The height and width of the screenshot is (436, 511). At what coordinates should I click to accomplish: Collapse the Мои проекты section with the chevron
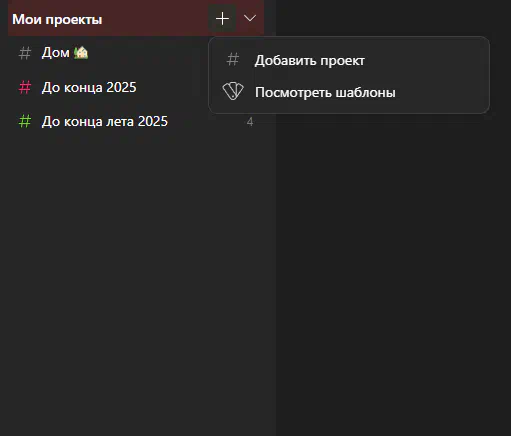pyautogui.click(x=250, y=18)
